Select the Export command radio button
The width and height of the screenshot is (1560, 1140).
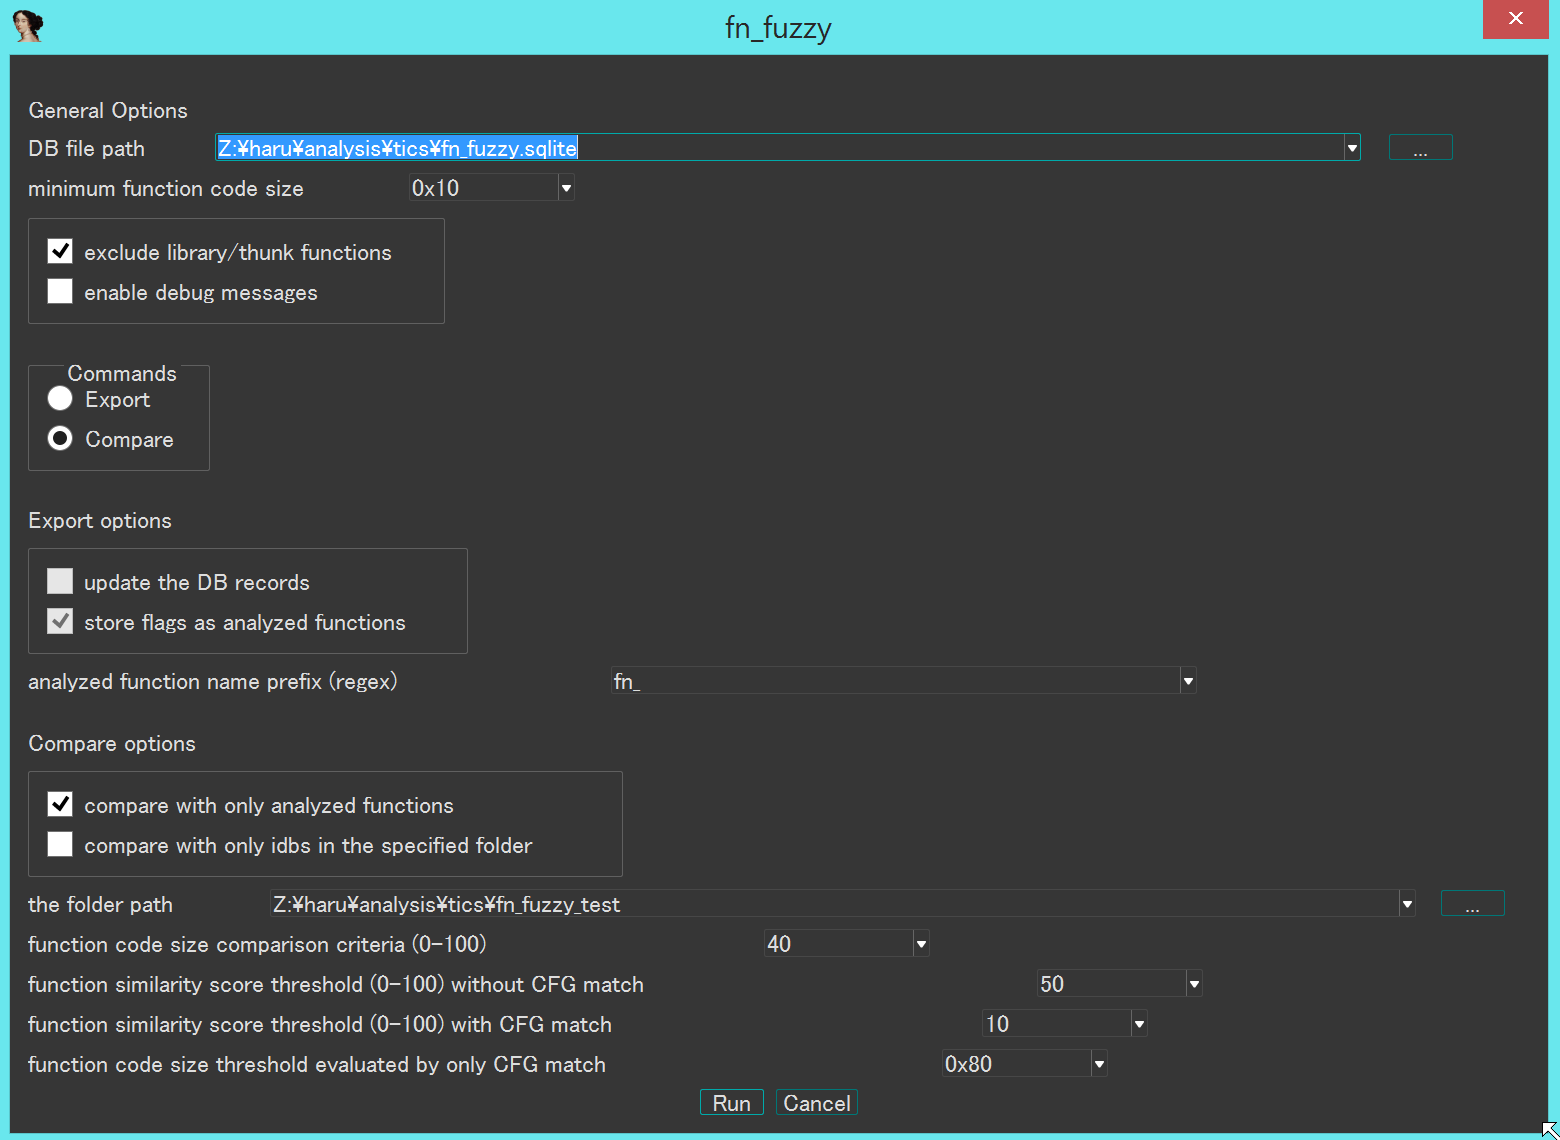point(61,399)
